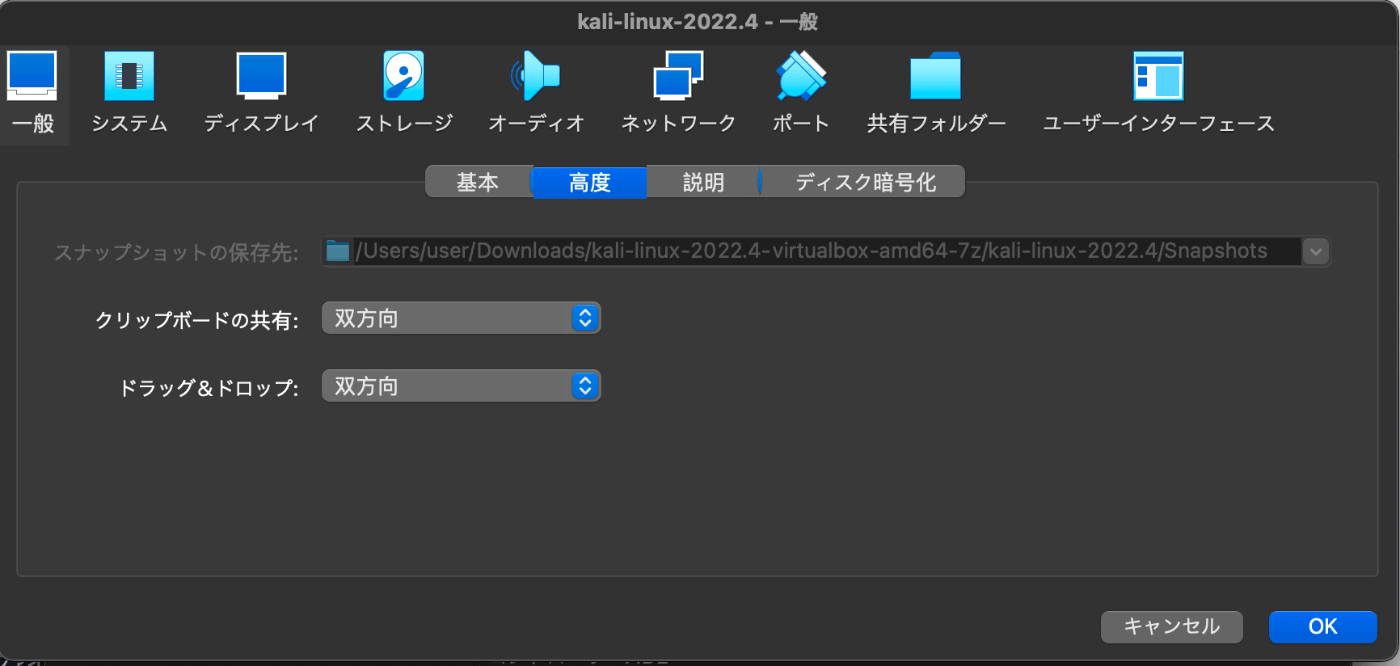
Task: Switch to the 基本 tab
Action: coord(478,183)
